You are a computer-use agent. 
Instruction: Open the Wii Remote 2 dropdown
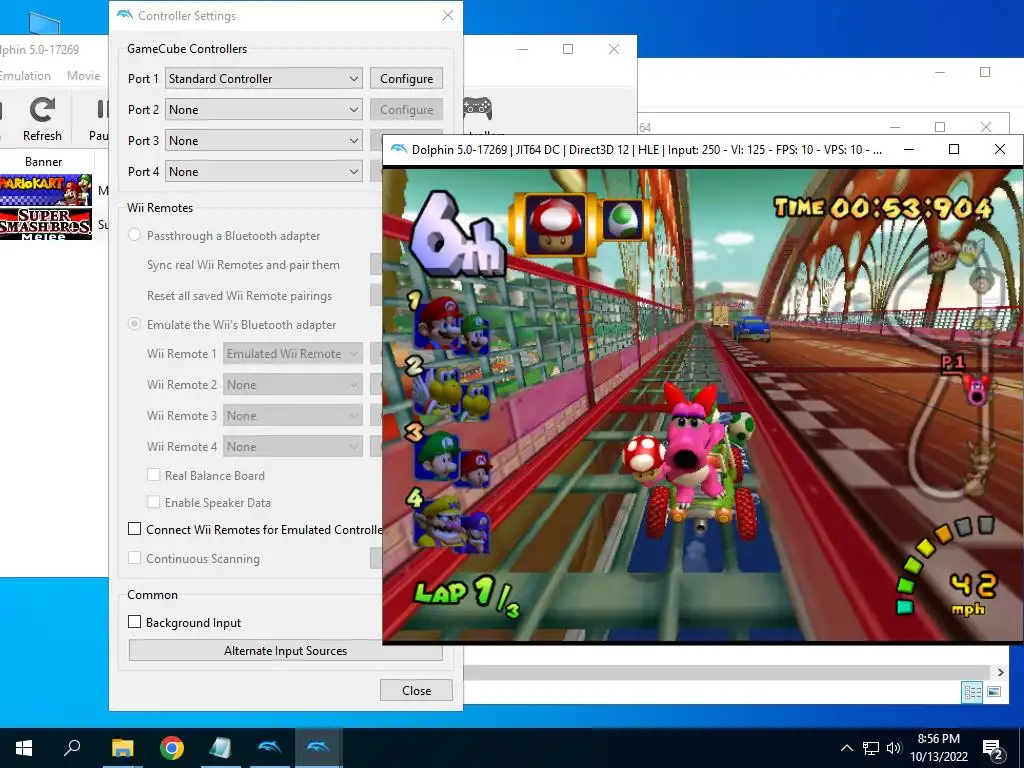293,385
